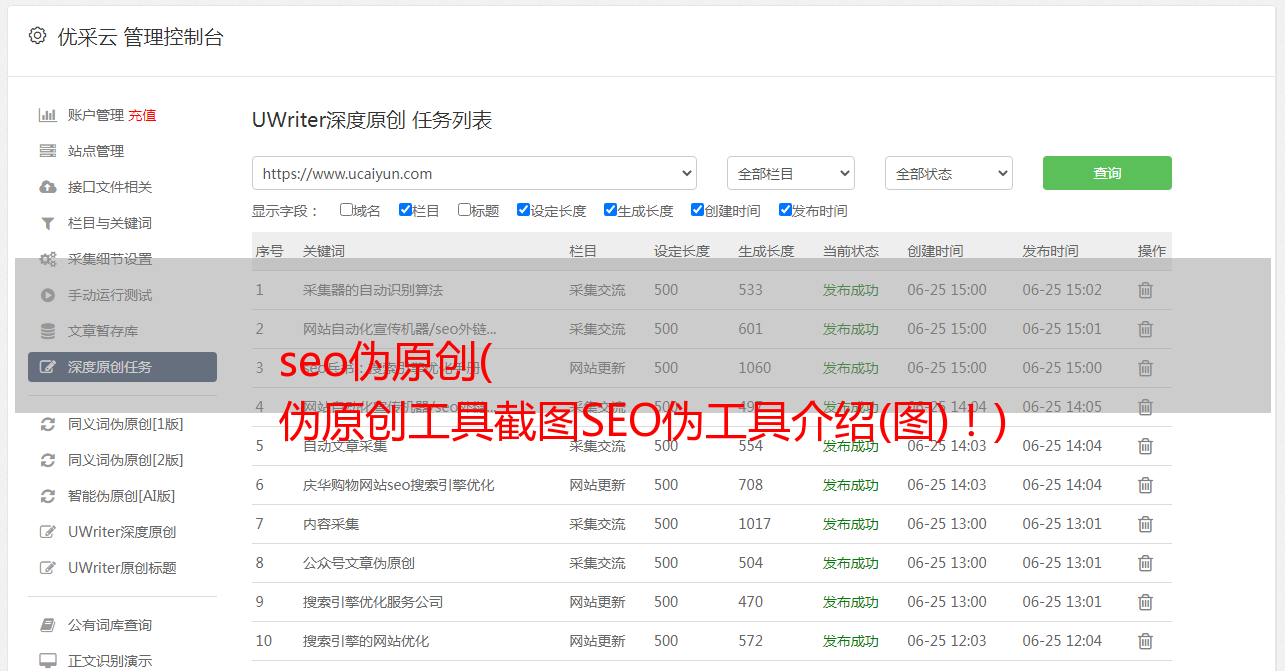Viewport: 1285px width, 671px height.
Task: Click the book icon for 公有词库查询
Action: (x=47, y=625)
